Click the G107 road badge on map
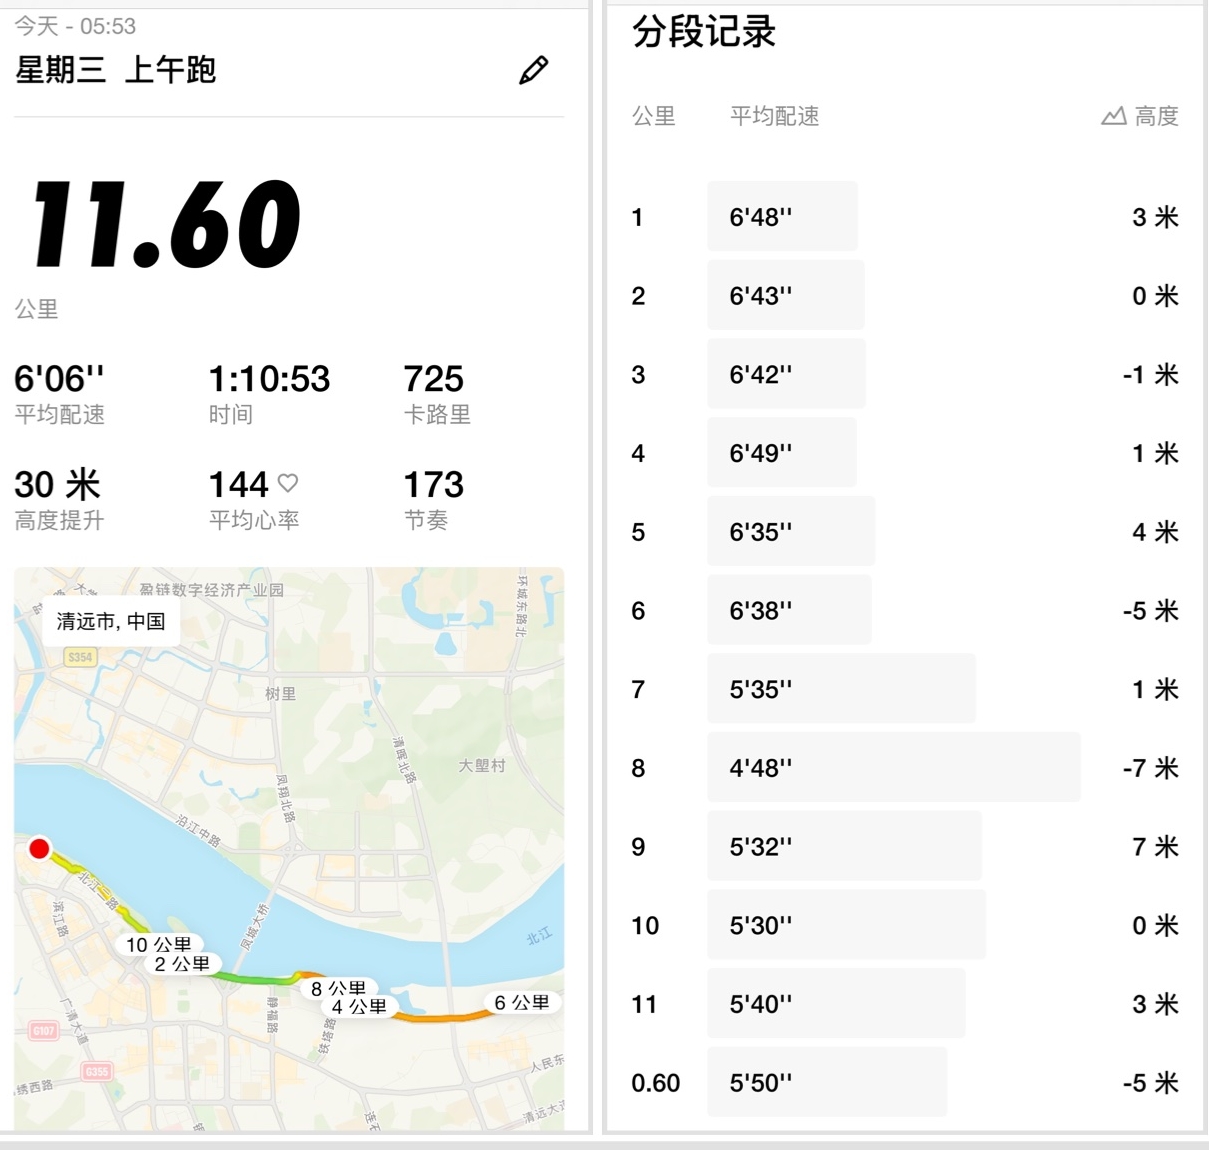Image resolution: width=1209 pixels, height=1150 pixels. click(x=44, y=1030)
